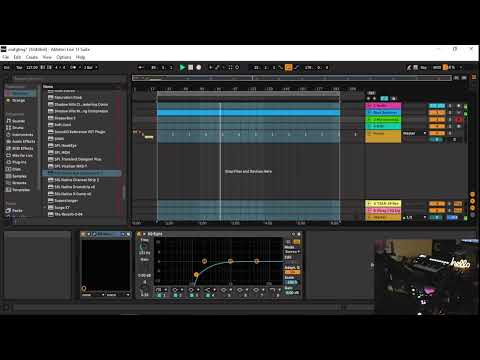Select Surge XT plugin in list
This screenshot has width=480, height=360.
click(62, 208)
